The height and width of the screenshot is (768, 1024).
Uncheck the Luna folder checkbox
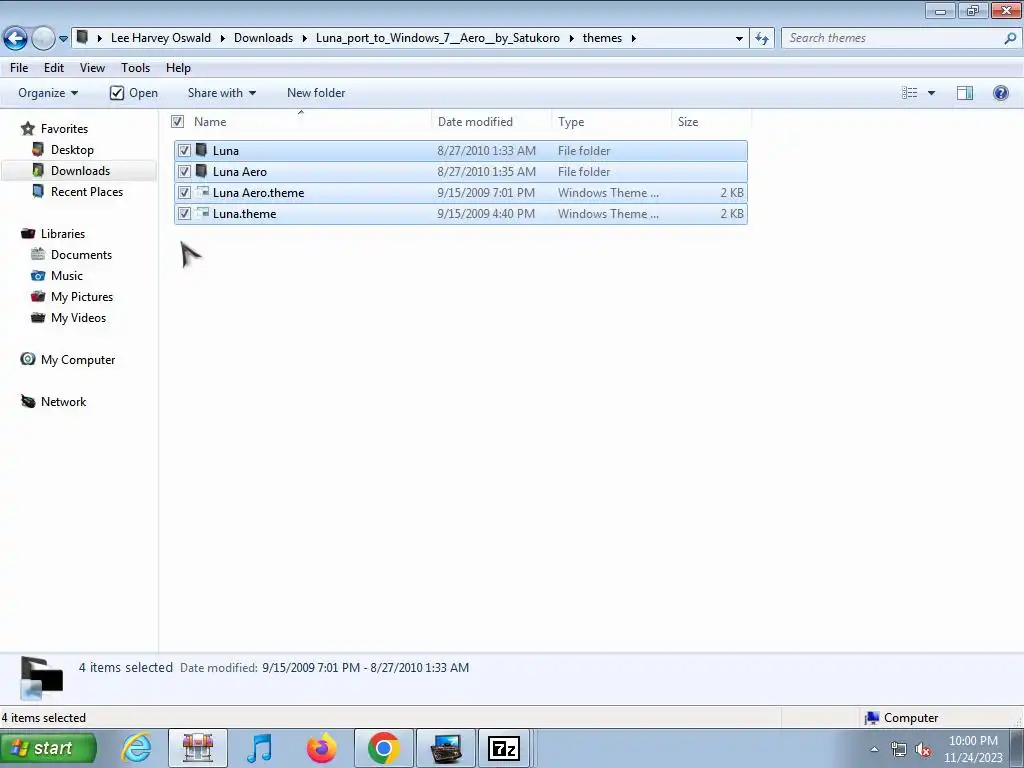click(x=184, y=151)
